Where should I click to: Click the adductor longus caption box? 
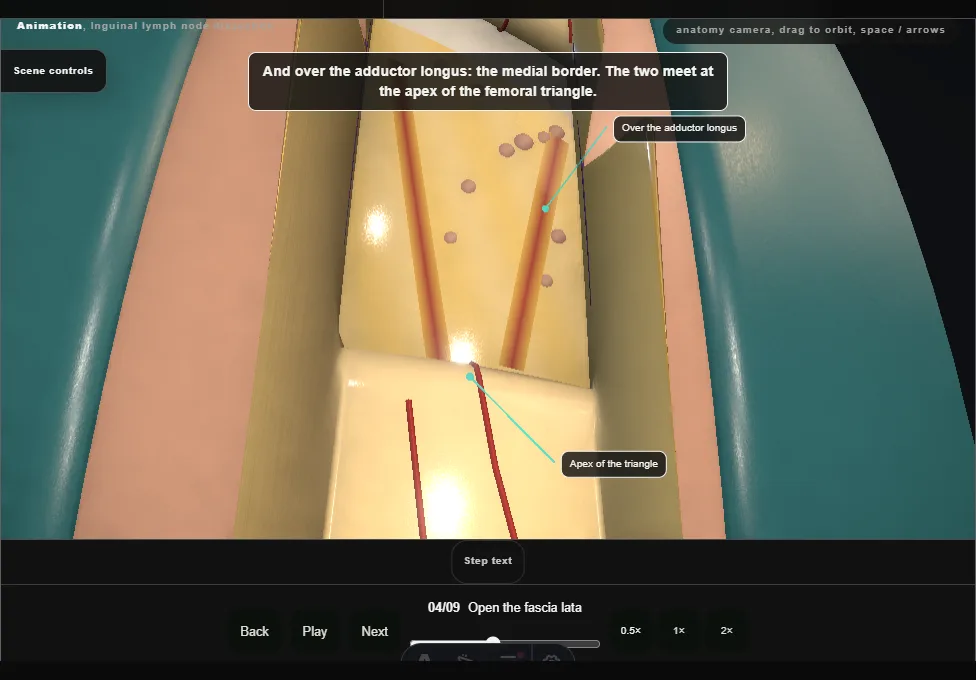coord(488,82)
